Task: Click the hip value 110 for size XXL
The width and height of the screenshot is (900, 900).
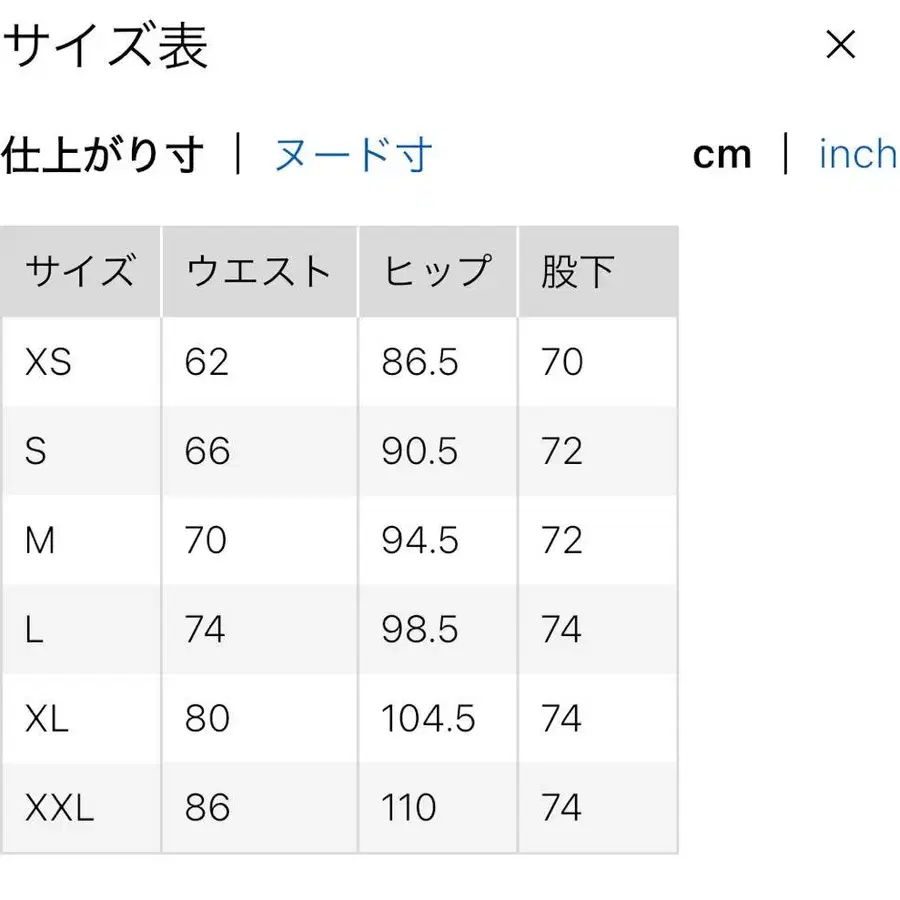Action: 409,807
